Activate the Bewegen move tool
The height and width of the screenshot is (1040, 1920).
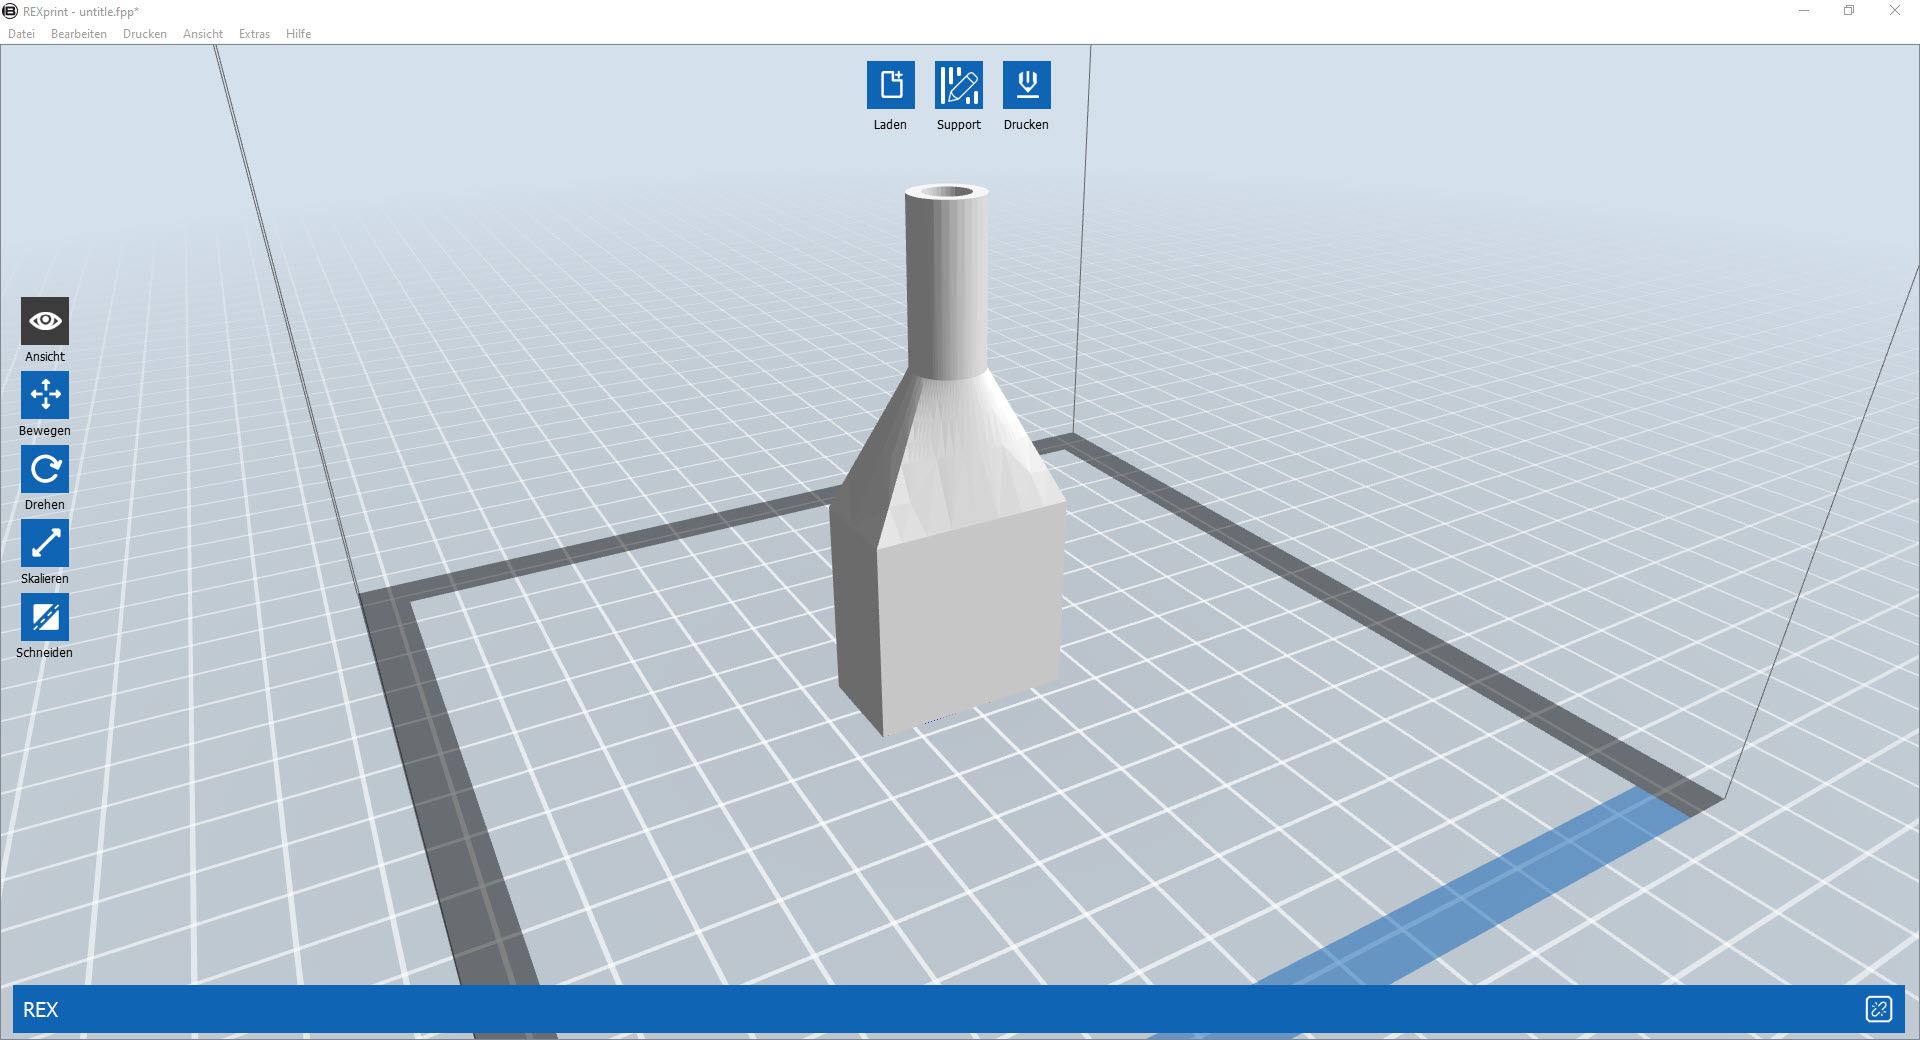point(45,395)
